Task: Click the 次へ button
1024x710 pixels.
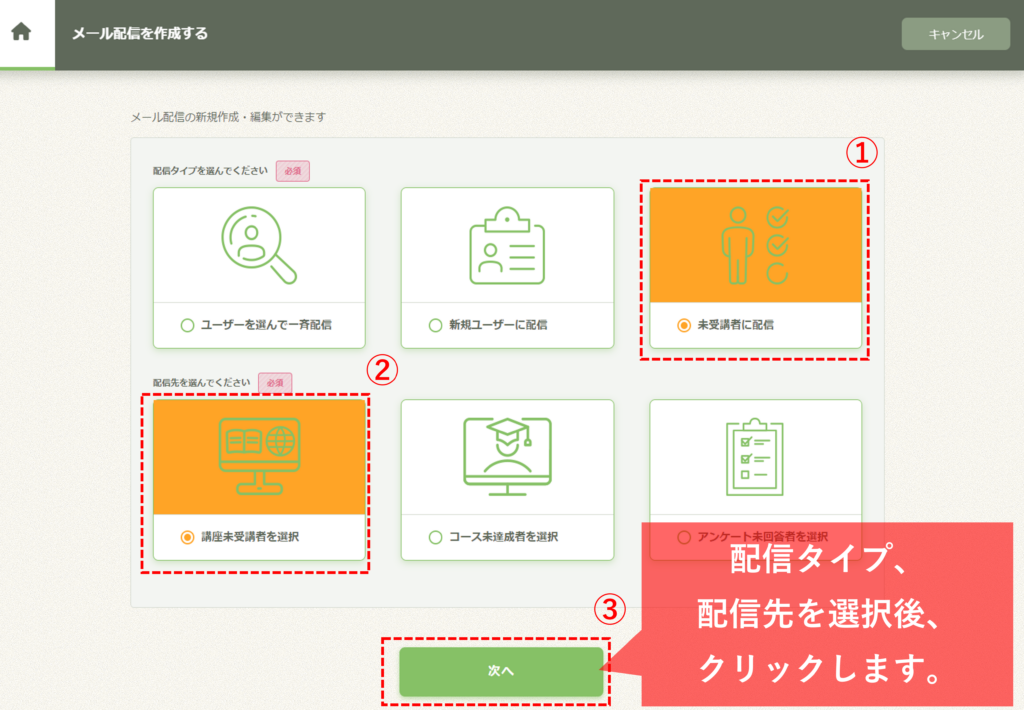Action: (501, 671)
